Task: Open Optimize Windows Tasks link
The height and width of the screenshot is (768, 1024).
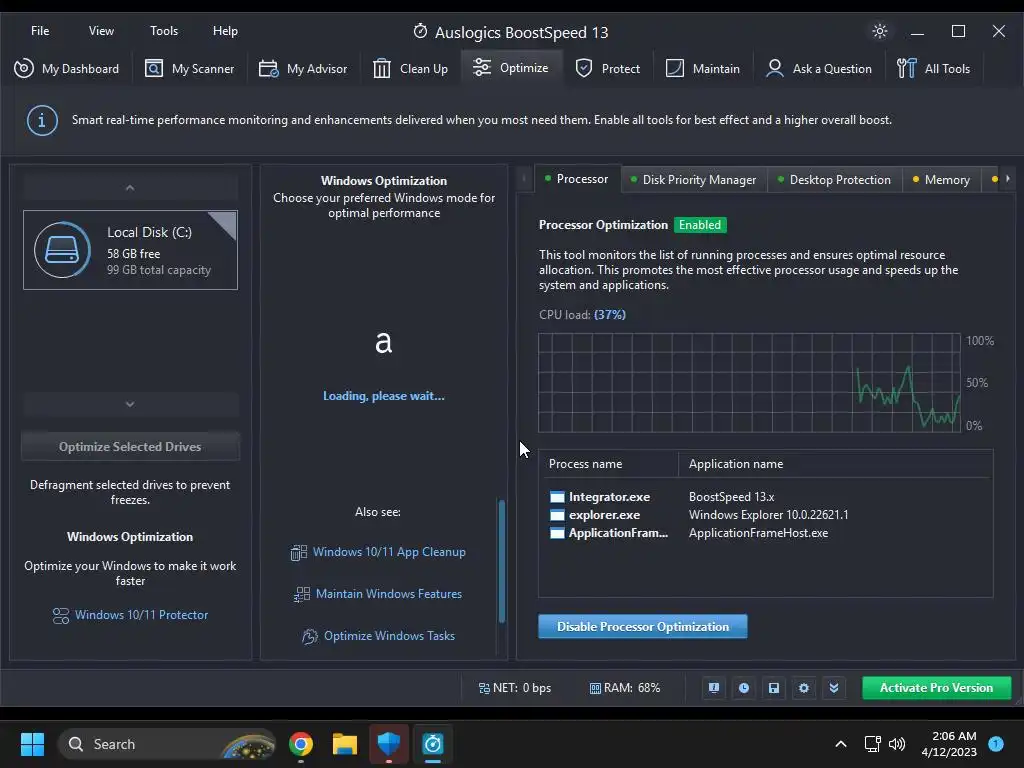Action: [389, 635]
